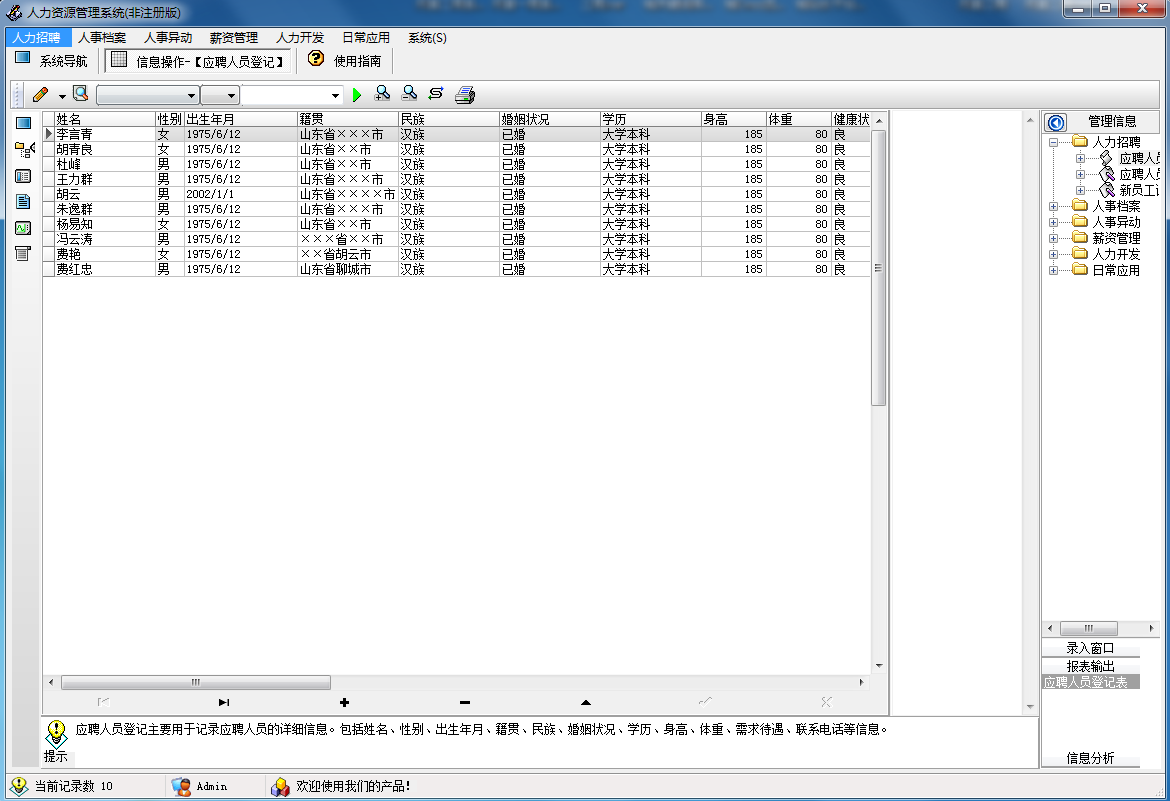Expand the 人事档案 tree folder
Viewport: 1170px width, 801px height.
click(x=1054, y=206)
